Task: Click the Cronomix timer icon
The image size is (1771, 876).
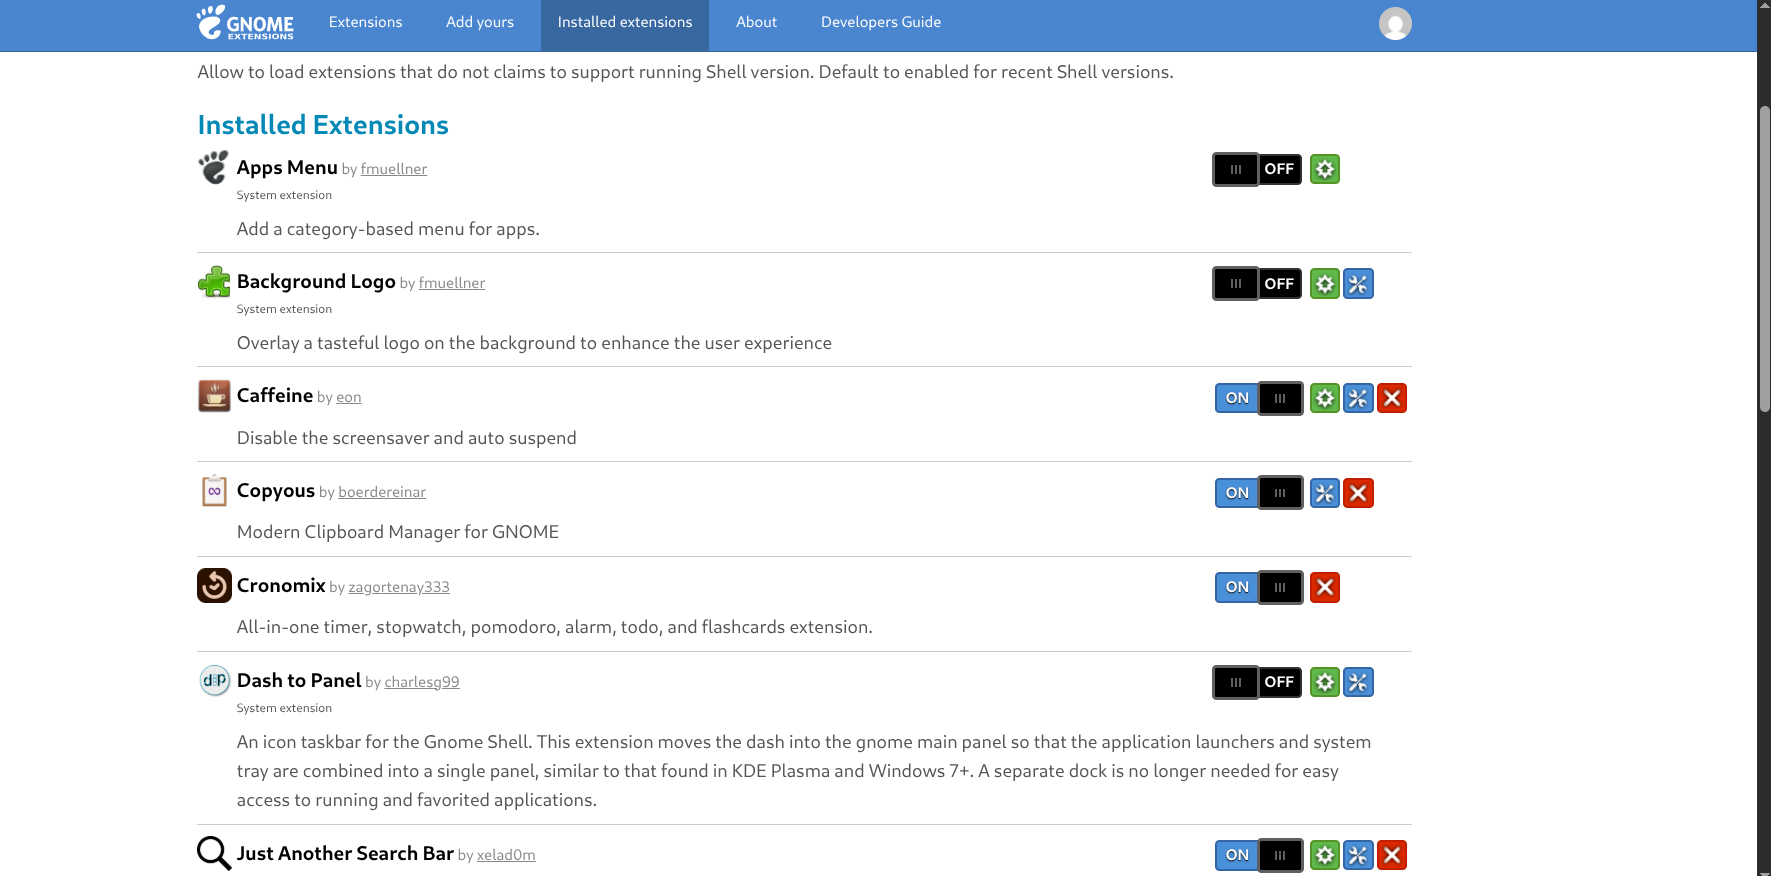Action: click(214, 586)
